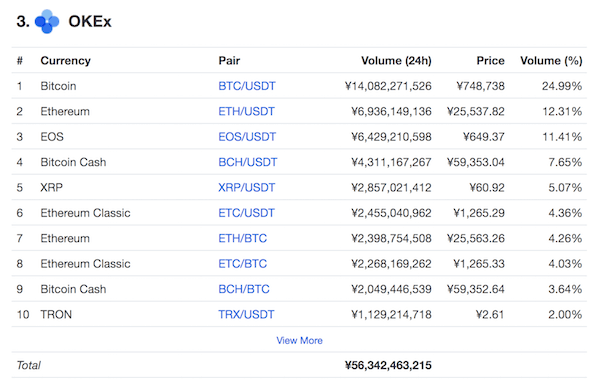The image size is (600, 387).
Task: Open the XRP/USDT pair link
Action: 246,188
